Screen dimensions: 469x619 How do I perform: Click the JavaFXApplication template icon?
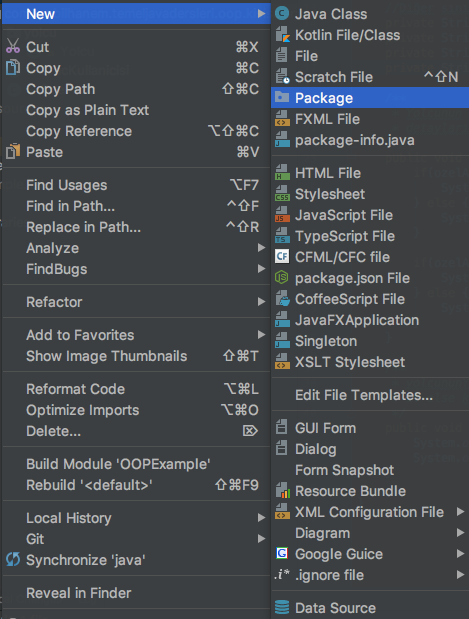[282, 320]
